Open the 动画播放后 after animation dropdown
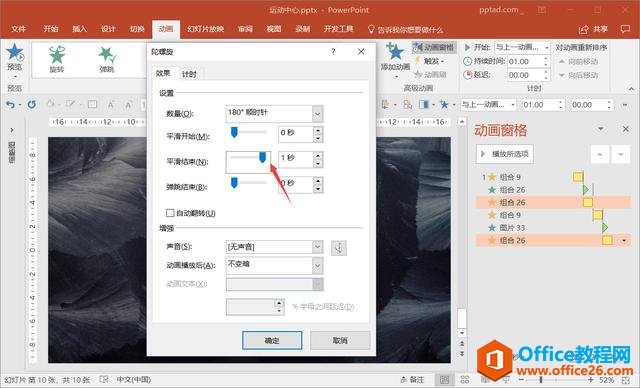640x388 pixels. pyautogui.click(x=318, y=266)
